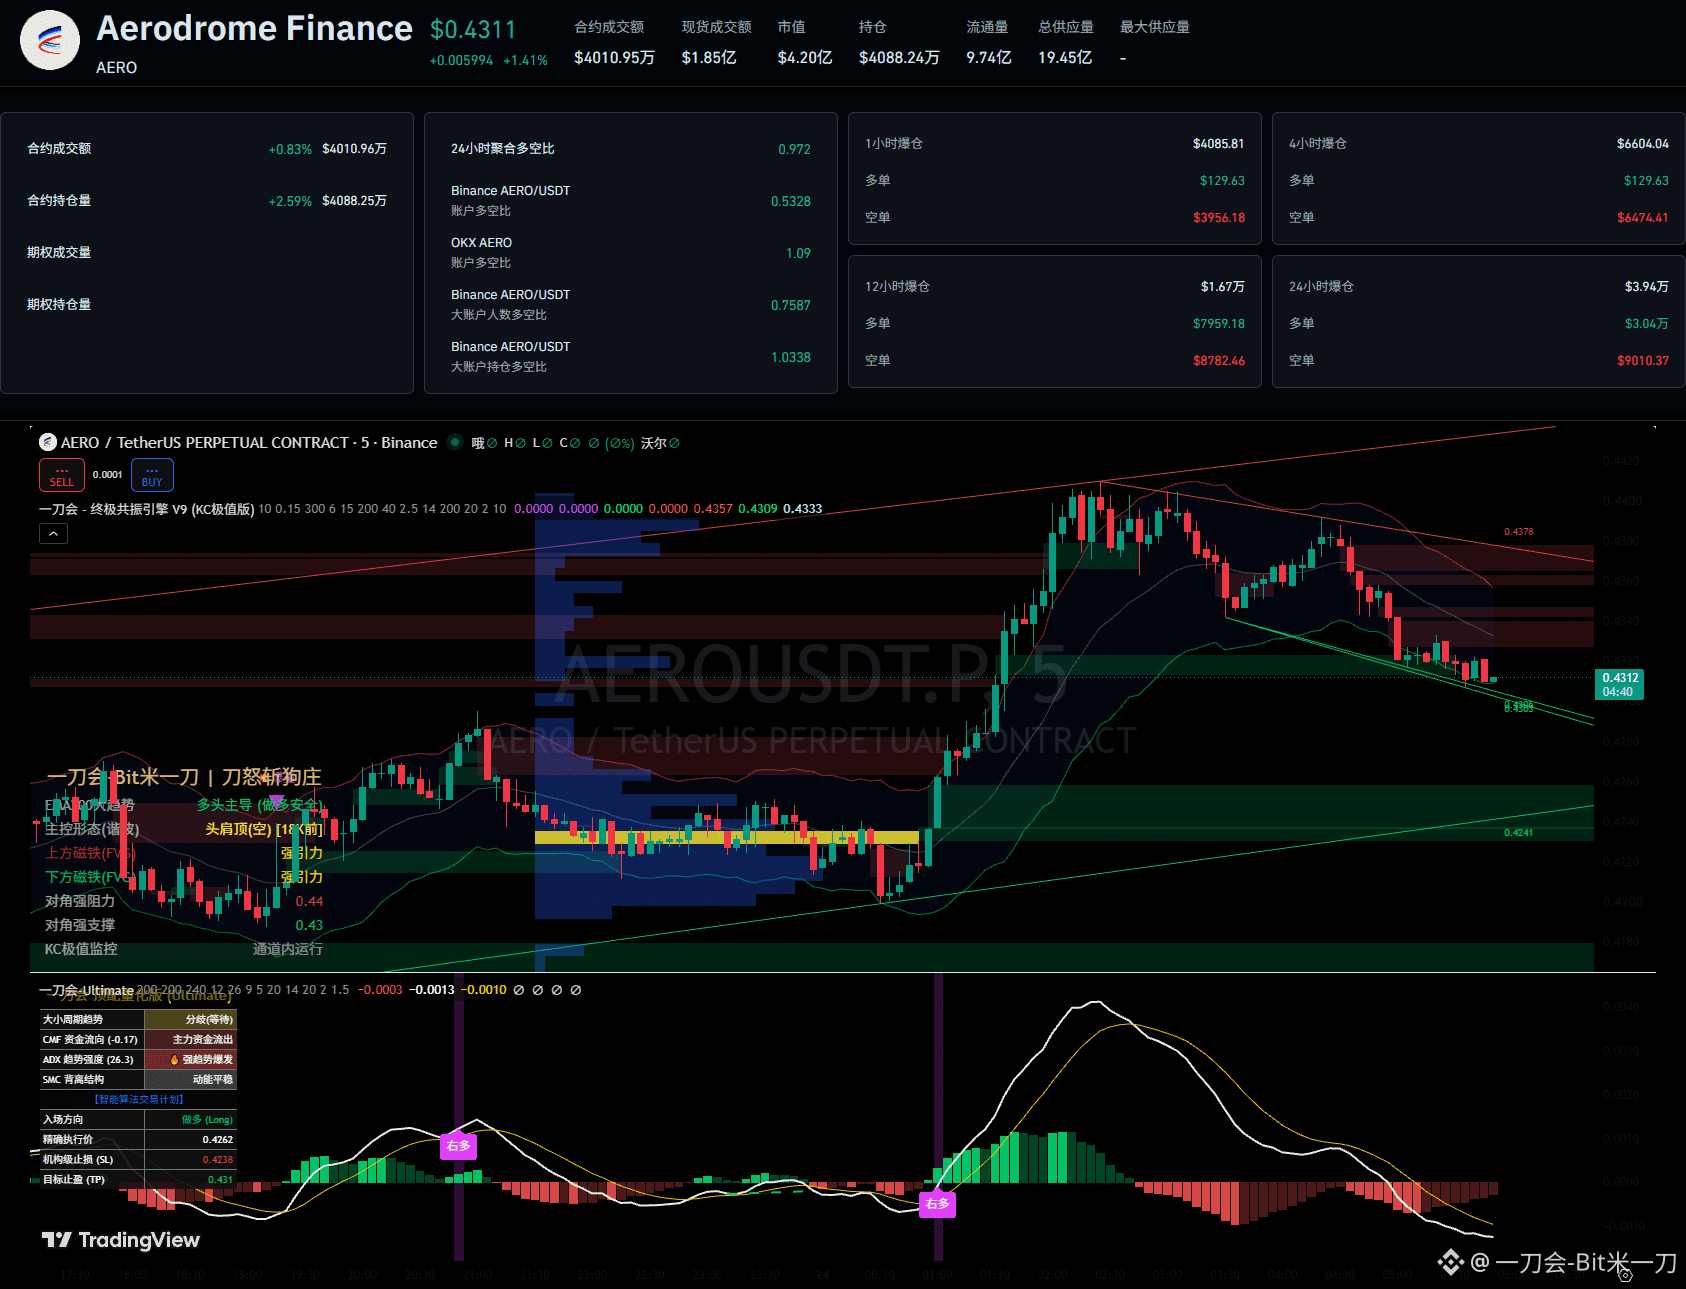Click the +1.41% price change
This screenshot has height=1289, width=1686.
tap(525, 61)
